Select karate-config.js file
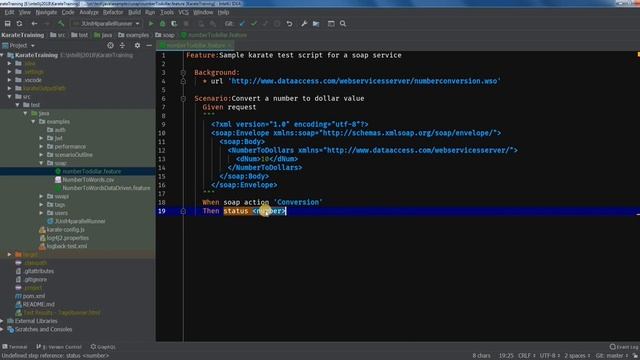The image size is (640, 360). 65,230
